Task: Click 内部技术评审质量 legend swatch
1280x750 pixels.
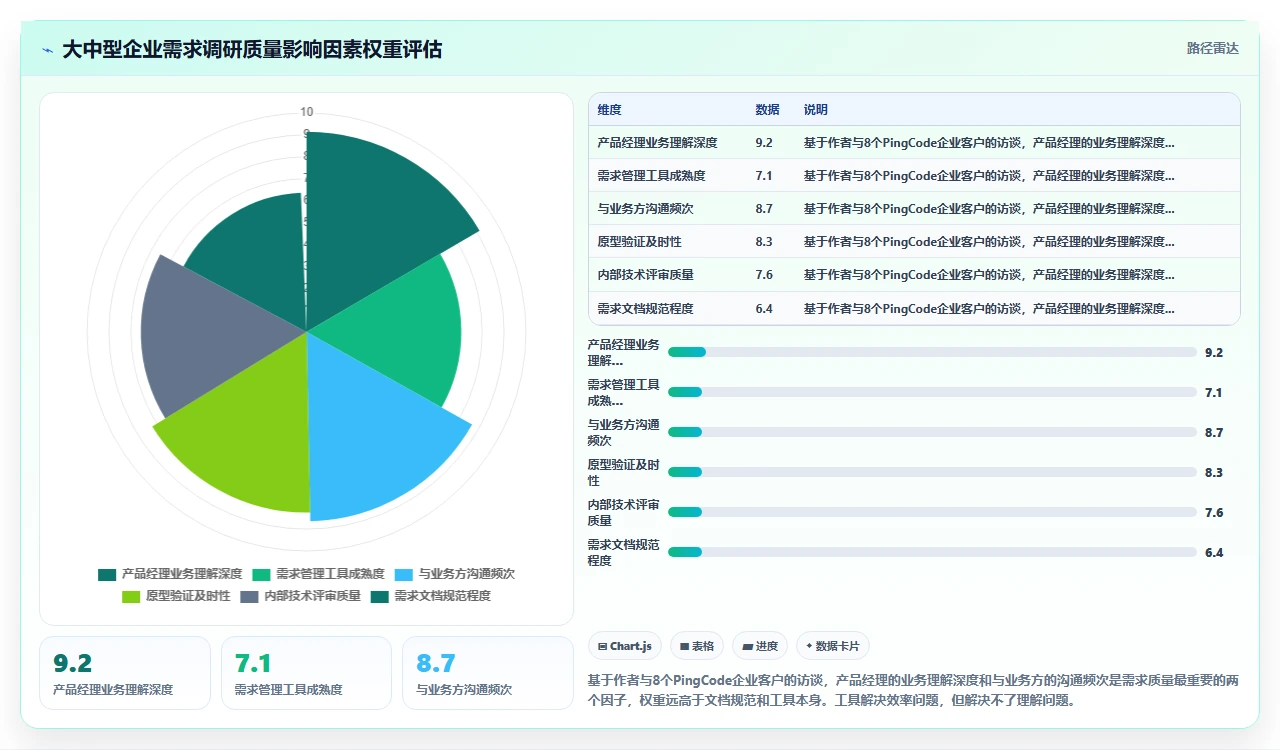Action: click(250, 596)
